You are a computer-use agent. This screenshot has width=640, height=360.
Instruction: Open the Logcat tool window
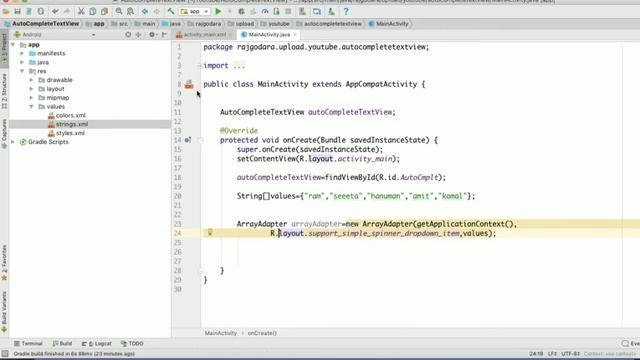(96, 344)
